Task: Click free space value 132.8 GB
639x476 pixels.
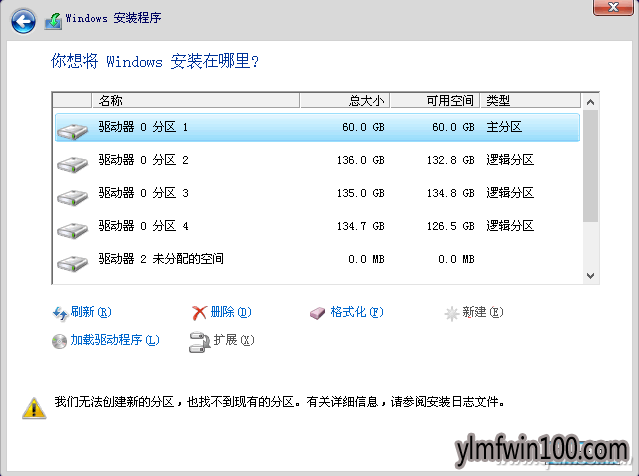Action: pyautogui.click(x=451, y=160)
